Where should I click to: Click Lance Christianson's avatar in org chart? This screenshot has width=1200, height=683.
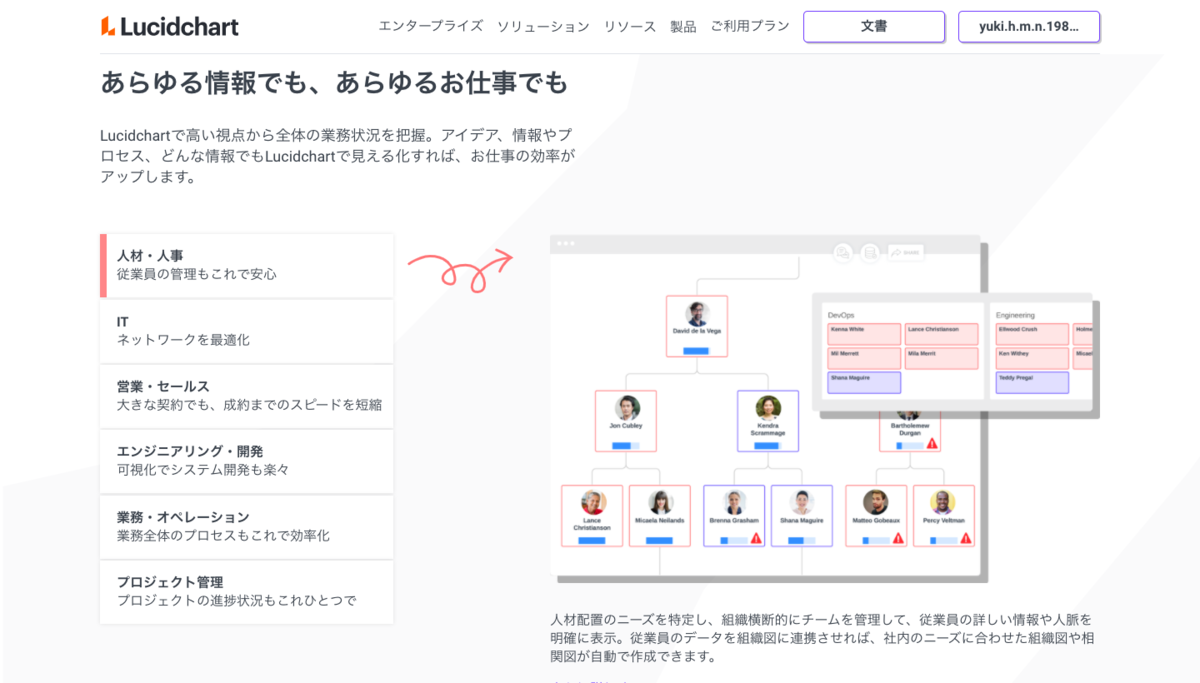click(592, 502)
